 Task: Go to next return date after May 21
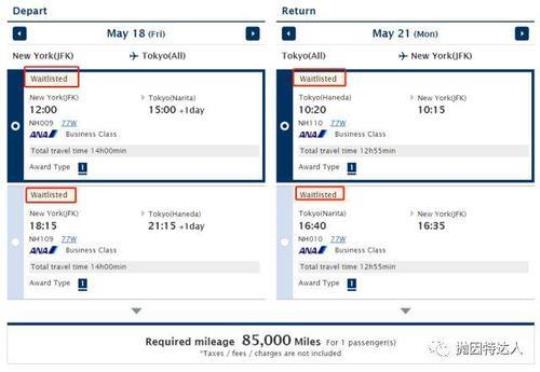pos(522,34)
